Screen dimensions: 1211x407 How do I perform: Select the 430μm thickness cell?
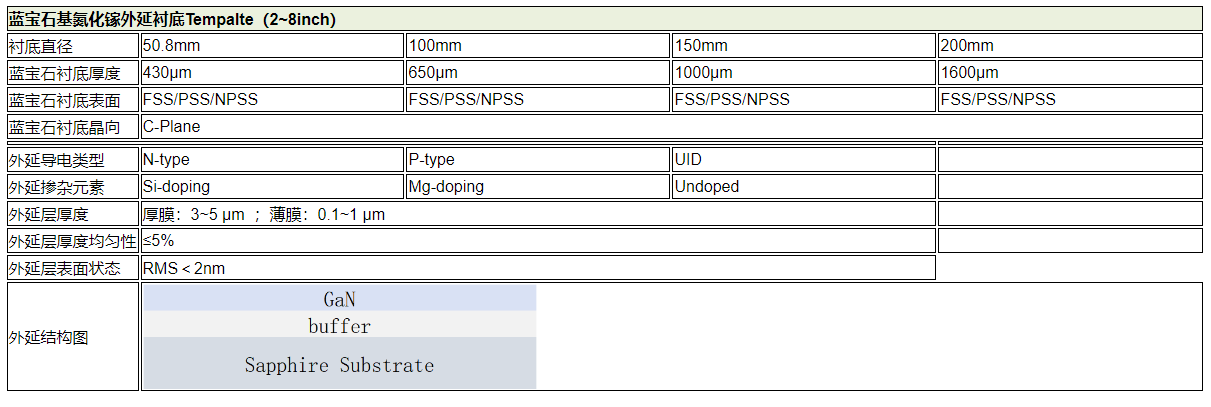point(272,73)
